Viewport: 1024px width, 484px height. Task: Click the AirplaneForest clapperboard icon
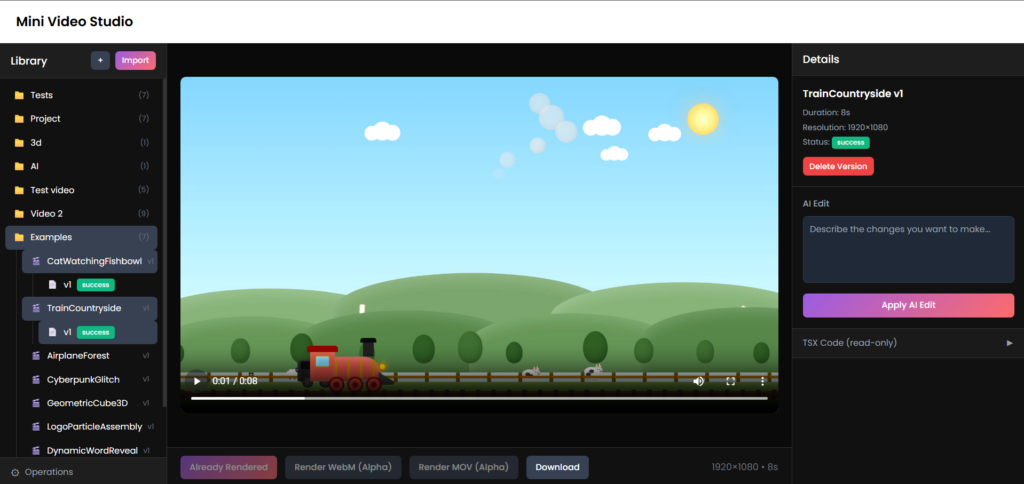(36, 356)
